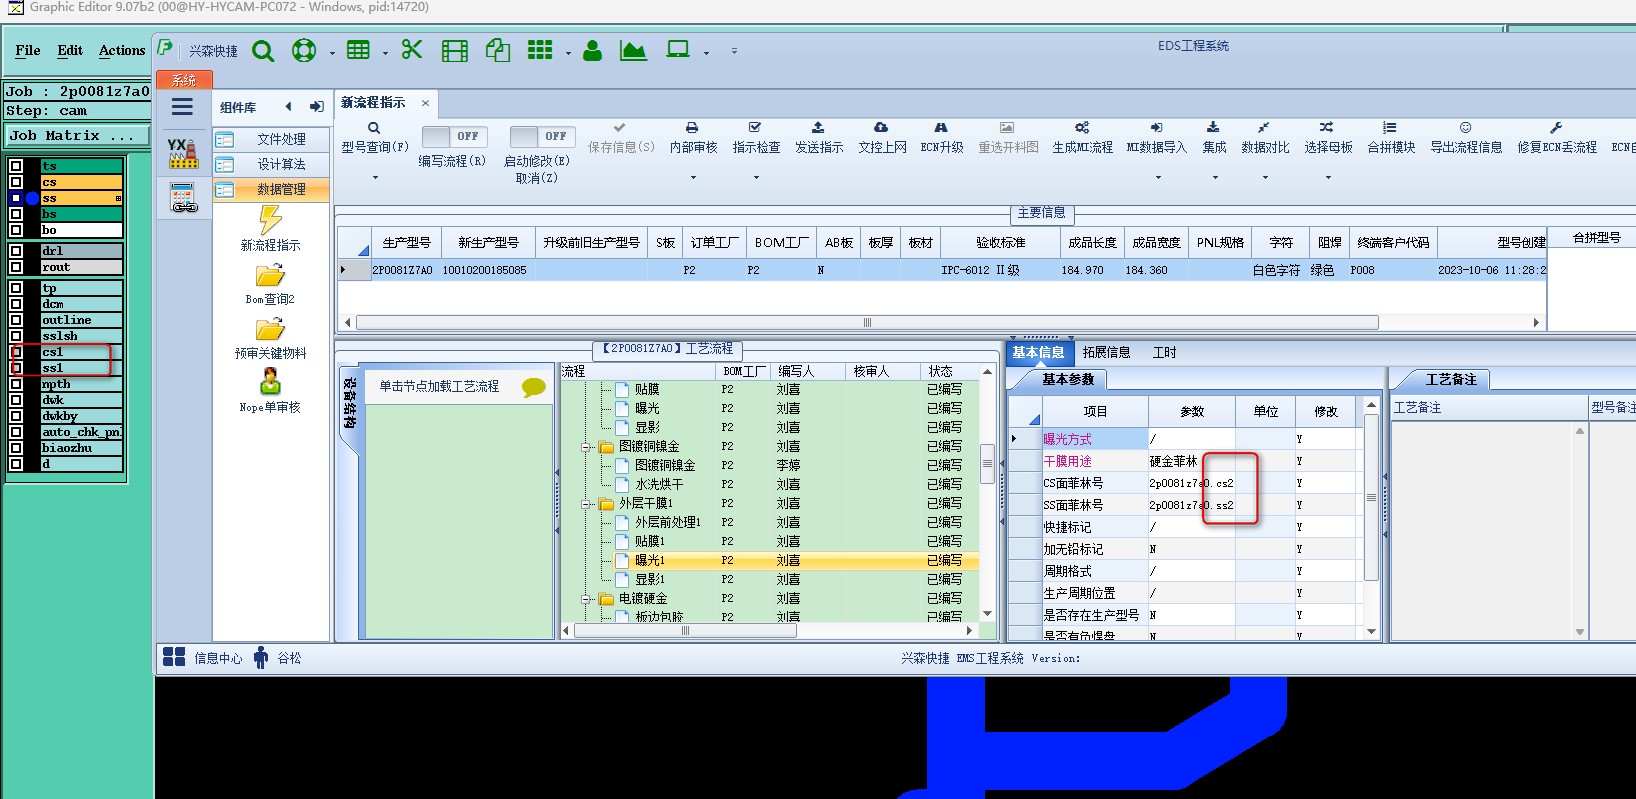1636x799 pixels.
Task: Click 谷松 user in the status bar
Action: 277,657
